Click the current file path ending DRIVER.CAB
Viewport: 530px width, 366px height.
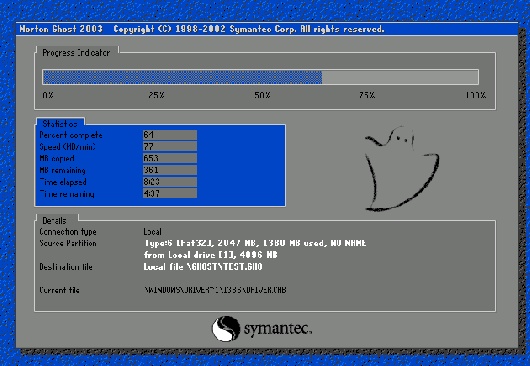215,290
